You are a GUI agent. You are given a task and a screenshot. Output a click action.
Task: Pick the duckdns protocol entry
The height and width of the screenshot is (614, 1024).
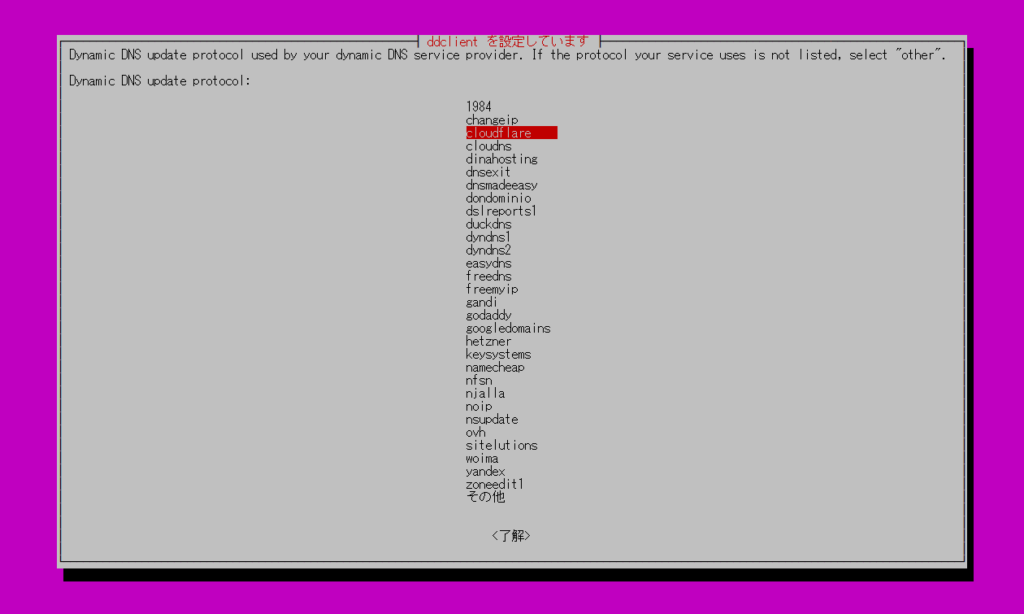tap(488, 224)
